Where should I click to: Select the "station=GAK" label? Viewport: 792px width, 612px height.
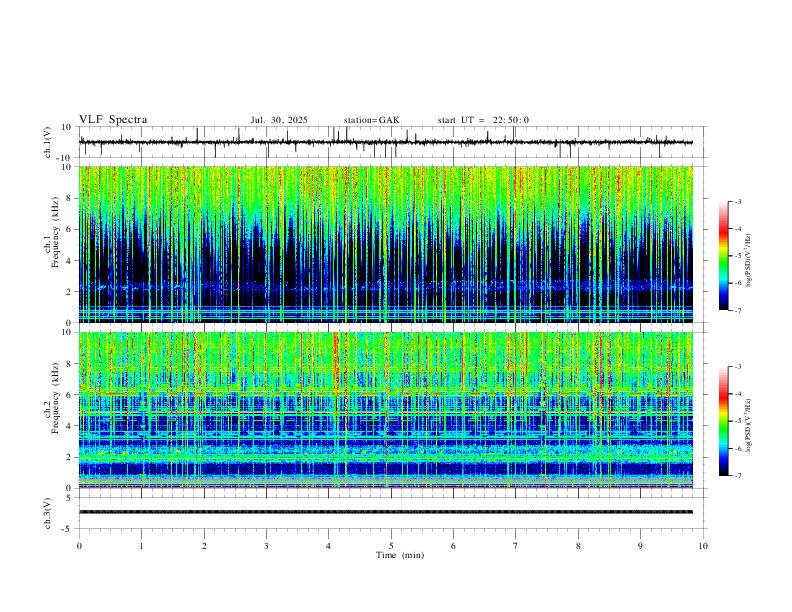coord(371,120)
